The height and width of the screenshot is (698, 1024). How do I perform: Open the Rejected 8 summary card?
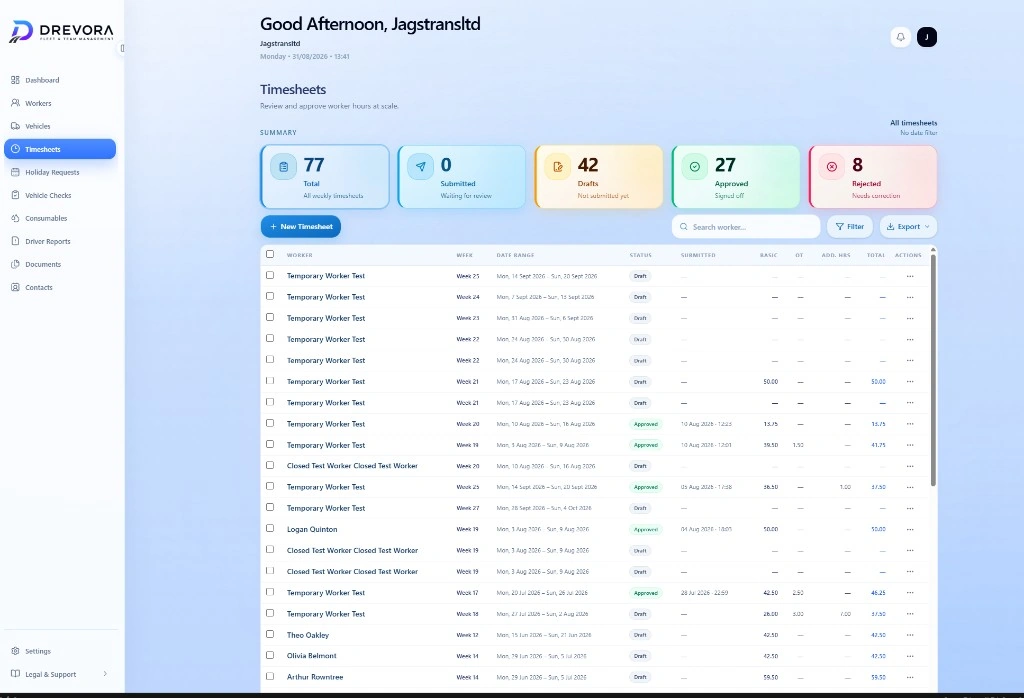pos(873,177)
